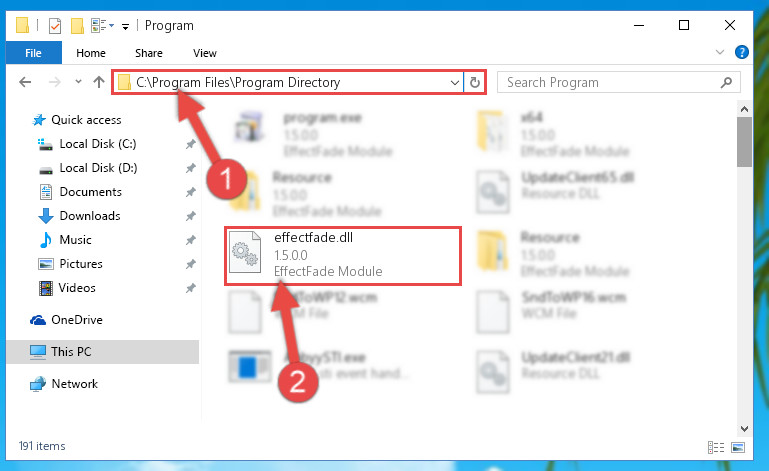Click the x64 folder icon

[492, 131]
